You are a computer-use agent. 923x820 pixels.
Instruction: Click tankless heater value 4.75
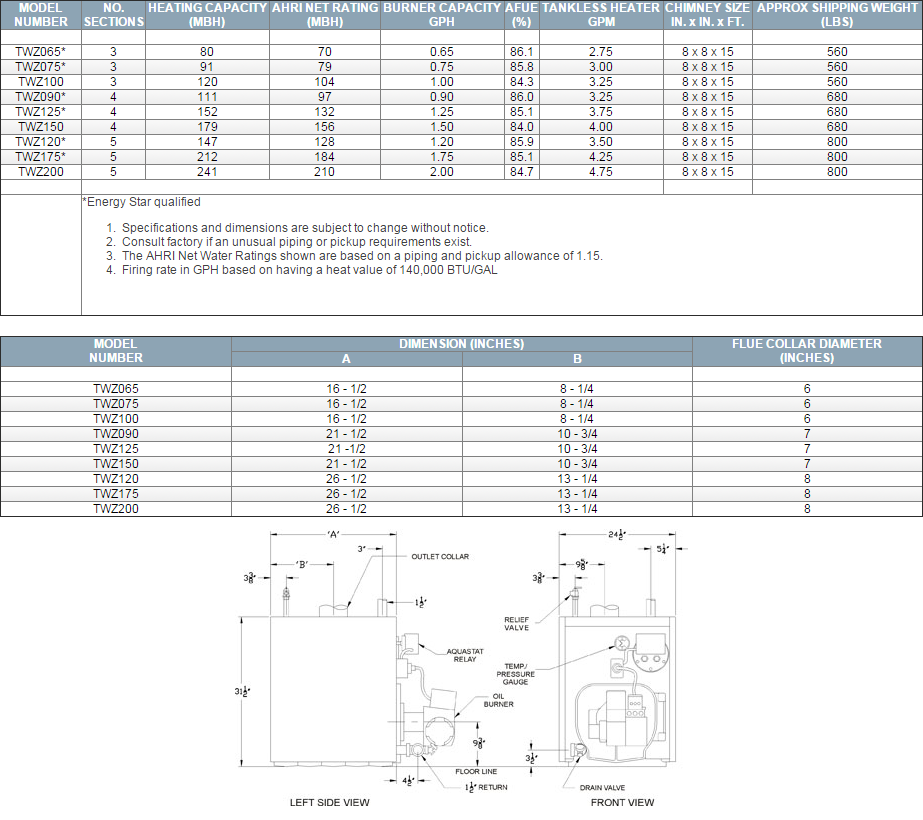point(601,172)
